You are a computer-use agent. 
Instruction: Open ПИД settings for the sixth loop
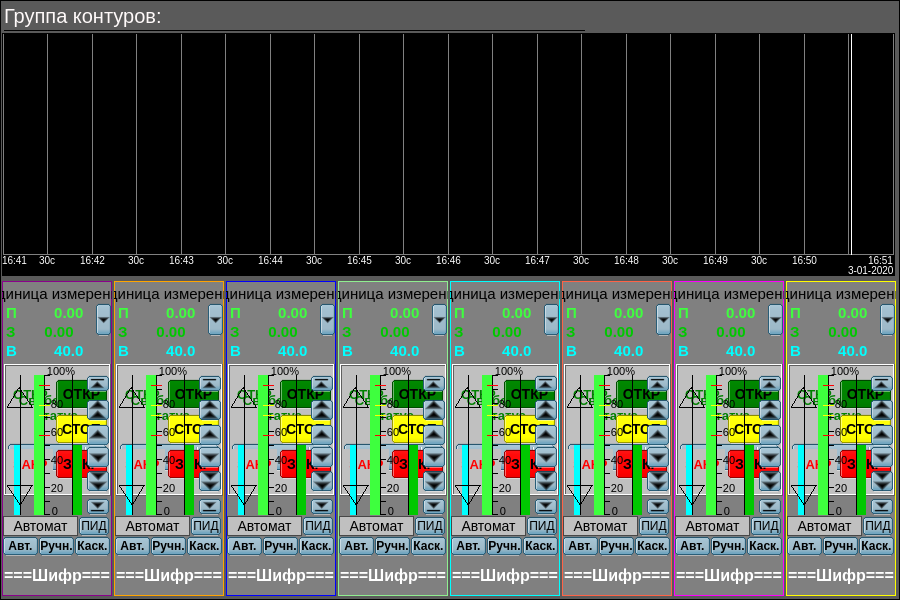tap(654, 526)
